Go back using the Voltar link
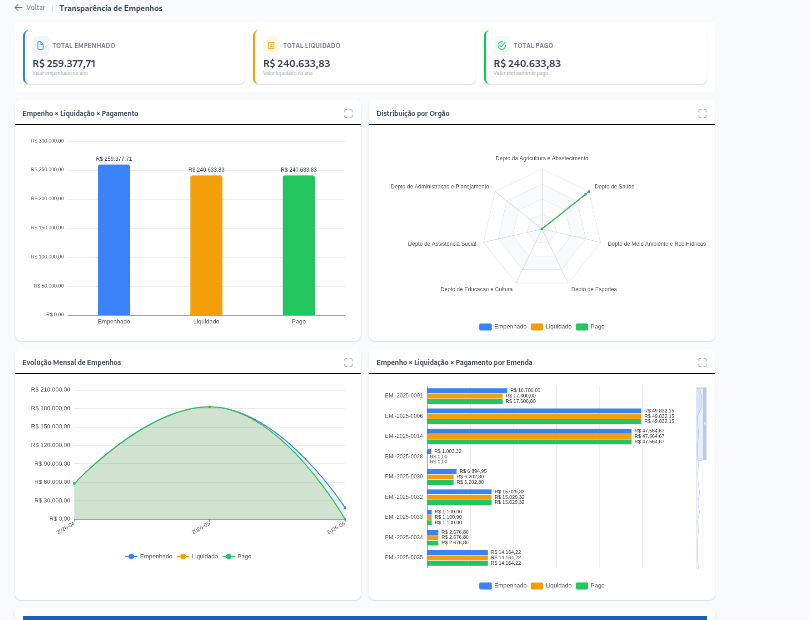The image size is (809, 620). click(36, 8)
